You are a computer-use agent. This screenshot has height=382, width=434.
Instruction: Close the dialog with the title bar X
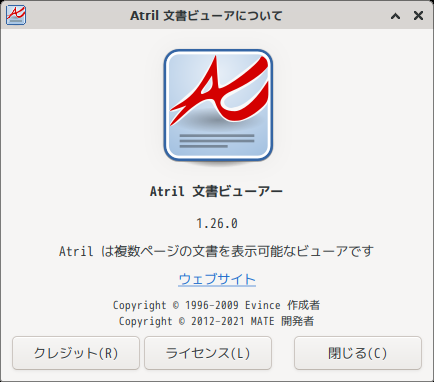coord(418,16)
